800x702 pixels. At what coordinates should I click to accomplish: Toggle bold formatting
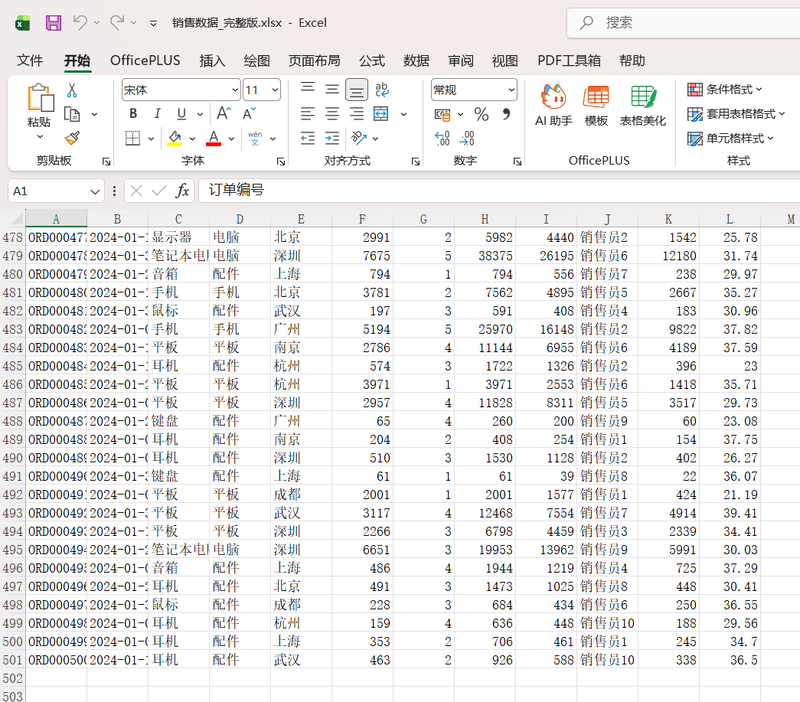(133, 113)
